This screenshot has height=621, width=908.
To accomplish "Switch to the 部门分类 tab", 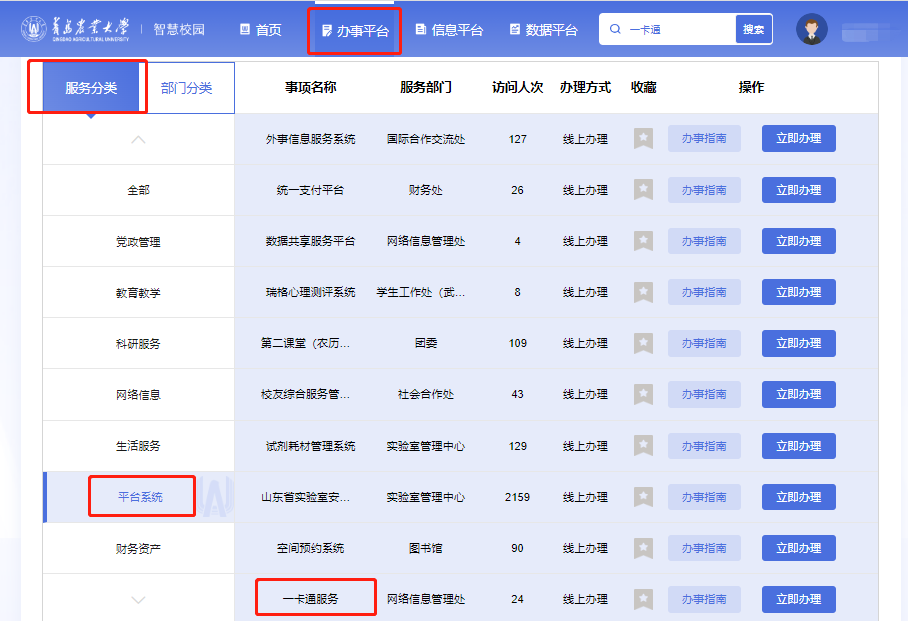I will 187,88.
